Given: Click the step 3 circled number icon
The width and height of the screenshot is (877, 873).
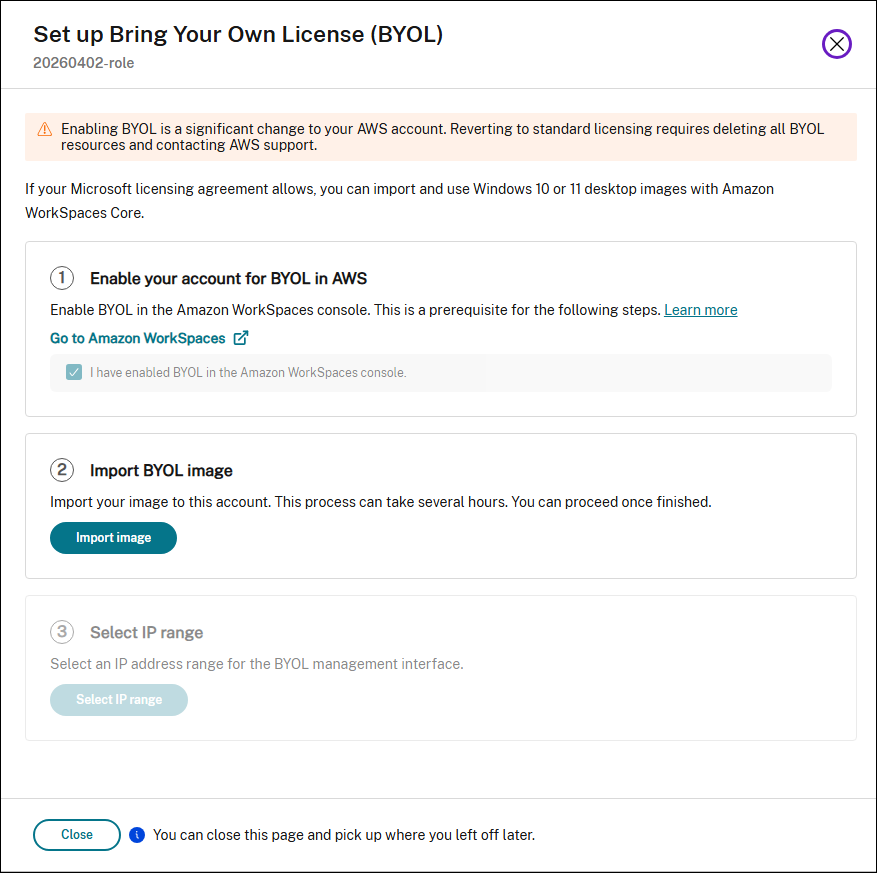Looking at the screenshot, I should pyautogui.click(x=62, y=632).
